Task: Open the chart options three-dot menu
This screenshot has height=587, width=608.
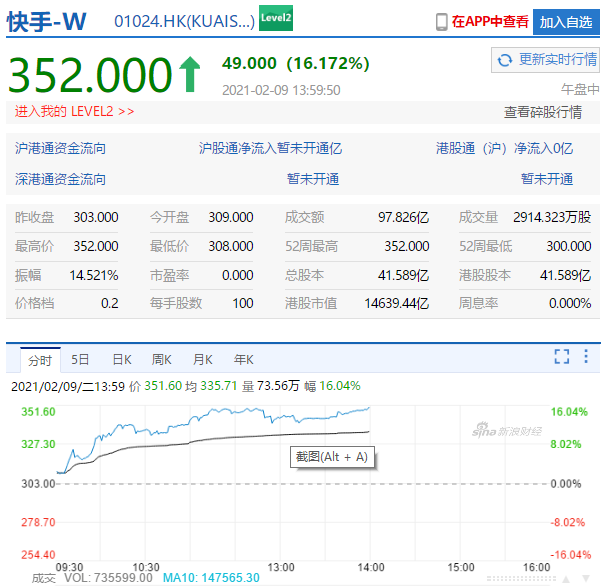Action: tap(586, 356)
